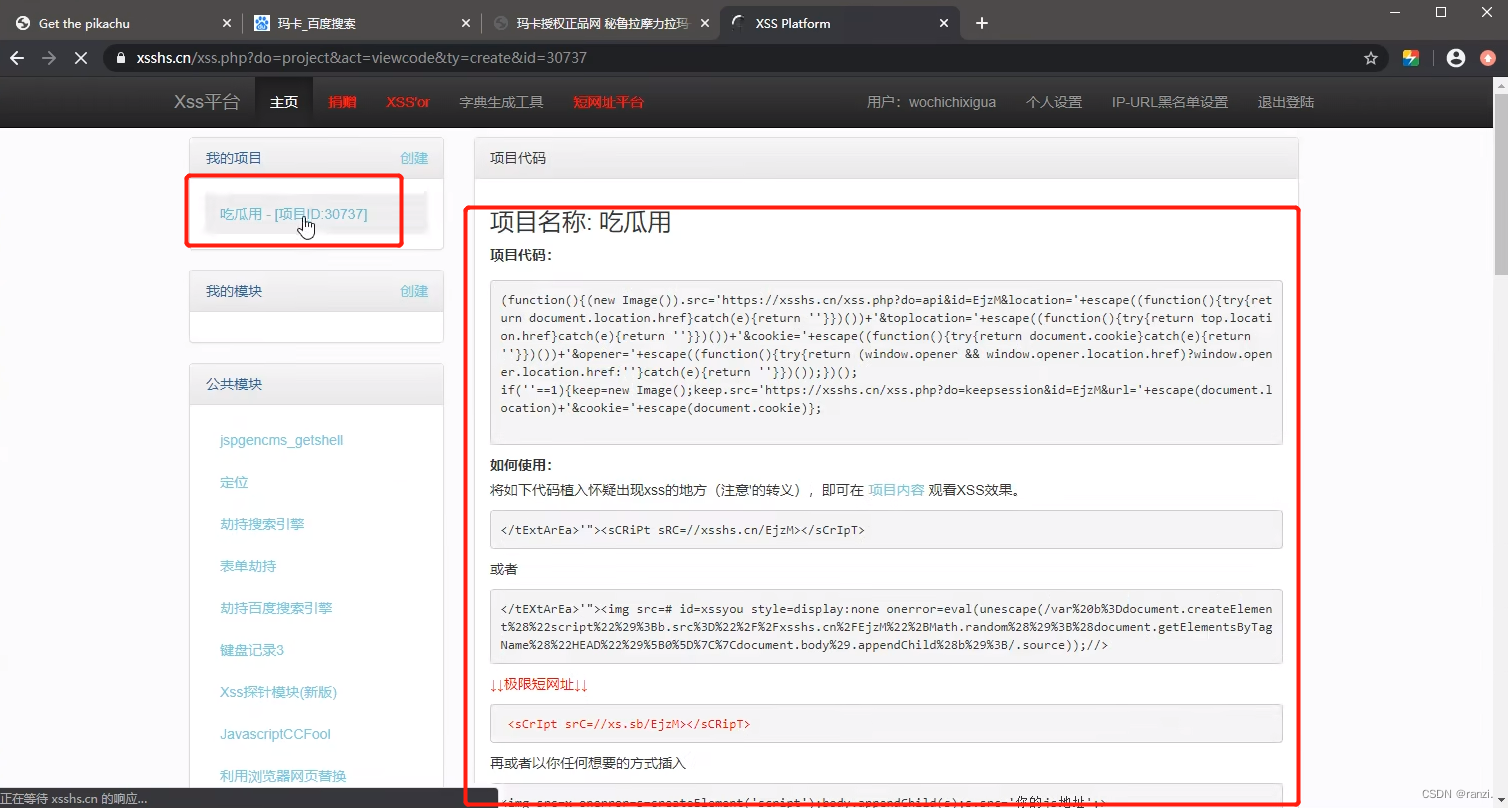Click the lock icon in address bar

(x=121, y=58)
